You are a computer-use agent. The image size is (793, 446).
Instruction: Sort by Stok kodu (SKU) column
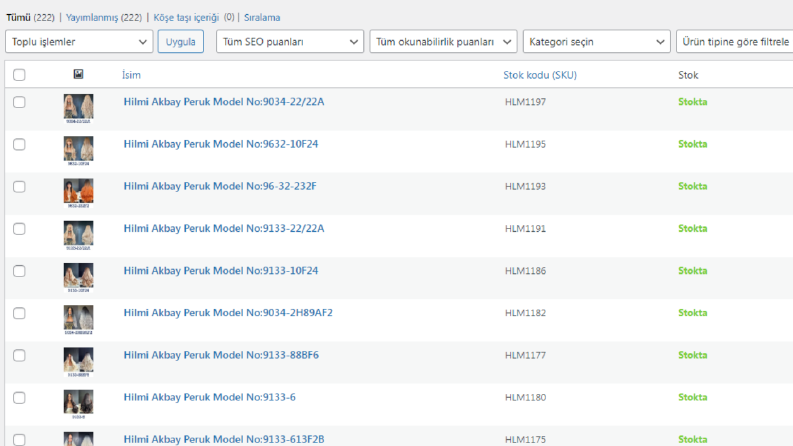click(x=540, y=75)
